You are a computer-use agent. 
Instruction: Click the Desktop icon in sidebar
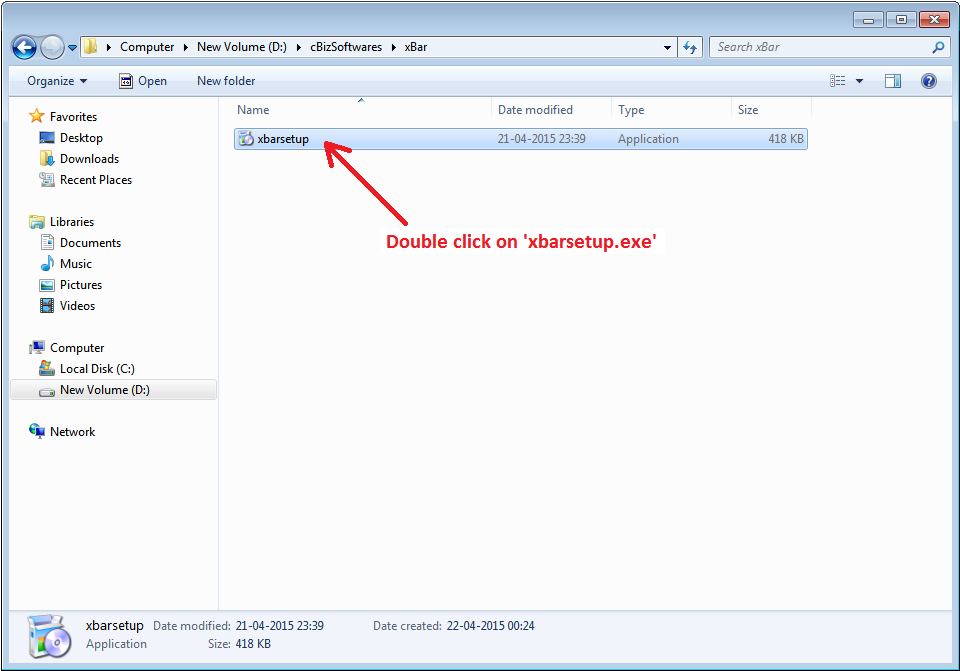point(47,138)
